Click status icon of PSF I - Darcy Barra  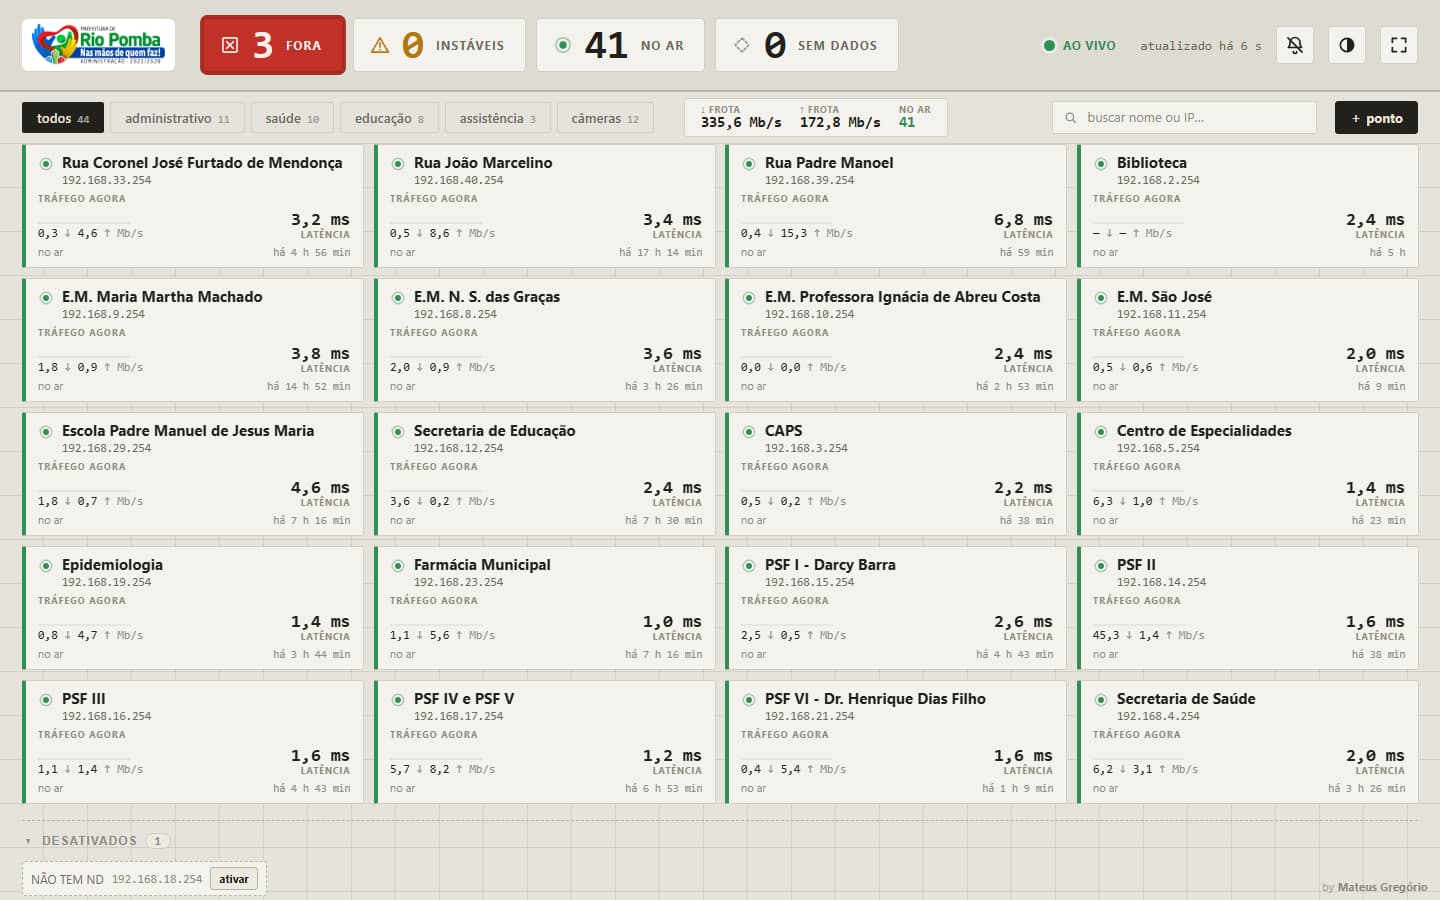pyautogui.click(x=749, y=566)
